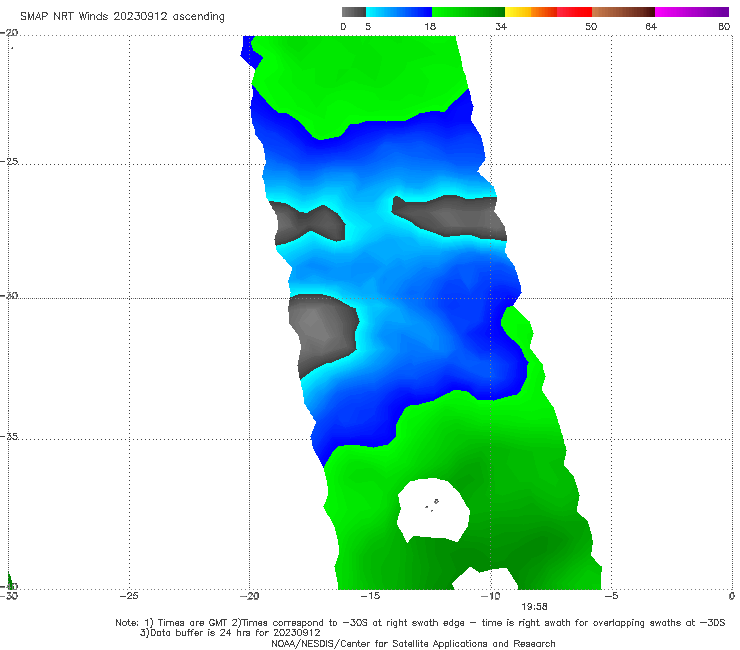The image size is (740, 650).
Task: Click the red segment of the color bar
Action: click(x=574, y=12)
